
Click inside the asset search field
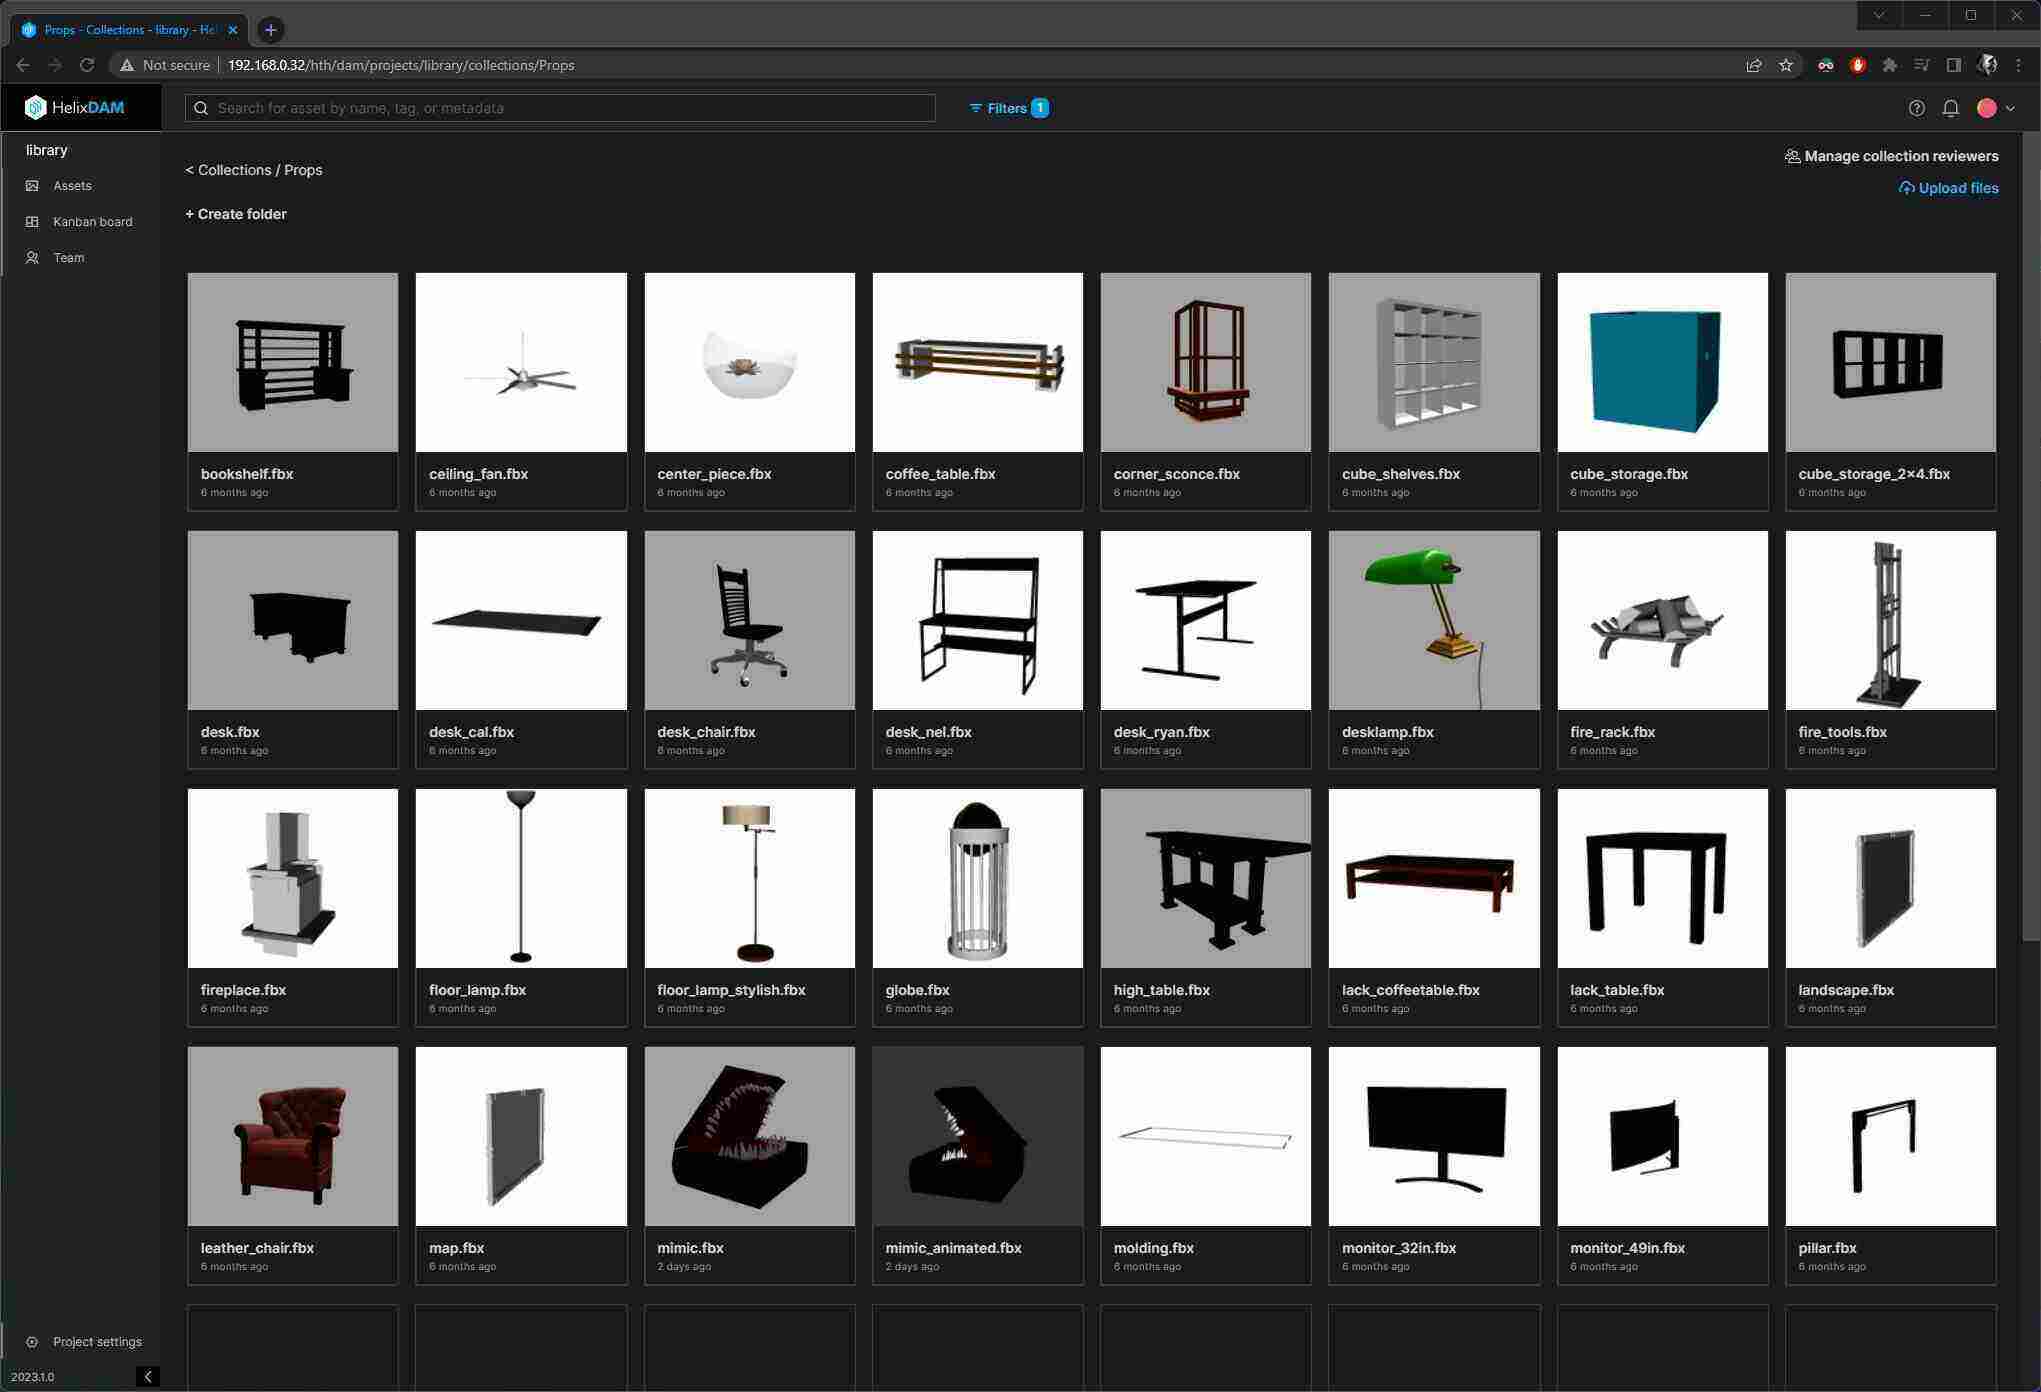pos(560,107)
